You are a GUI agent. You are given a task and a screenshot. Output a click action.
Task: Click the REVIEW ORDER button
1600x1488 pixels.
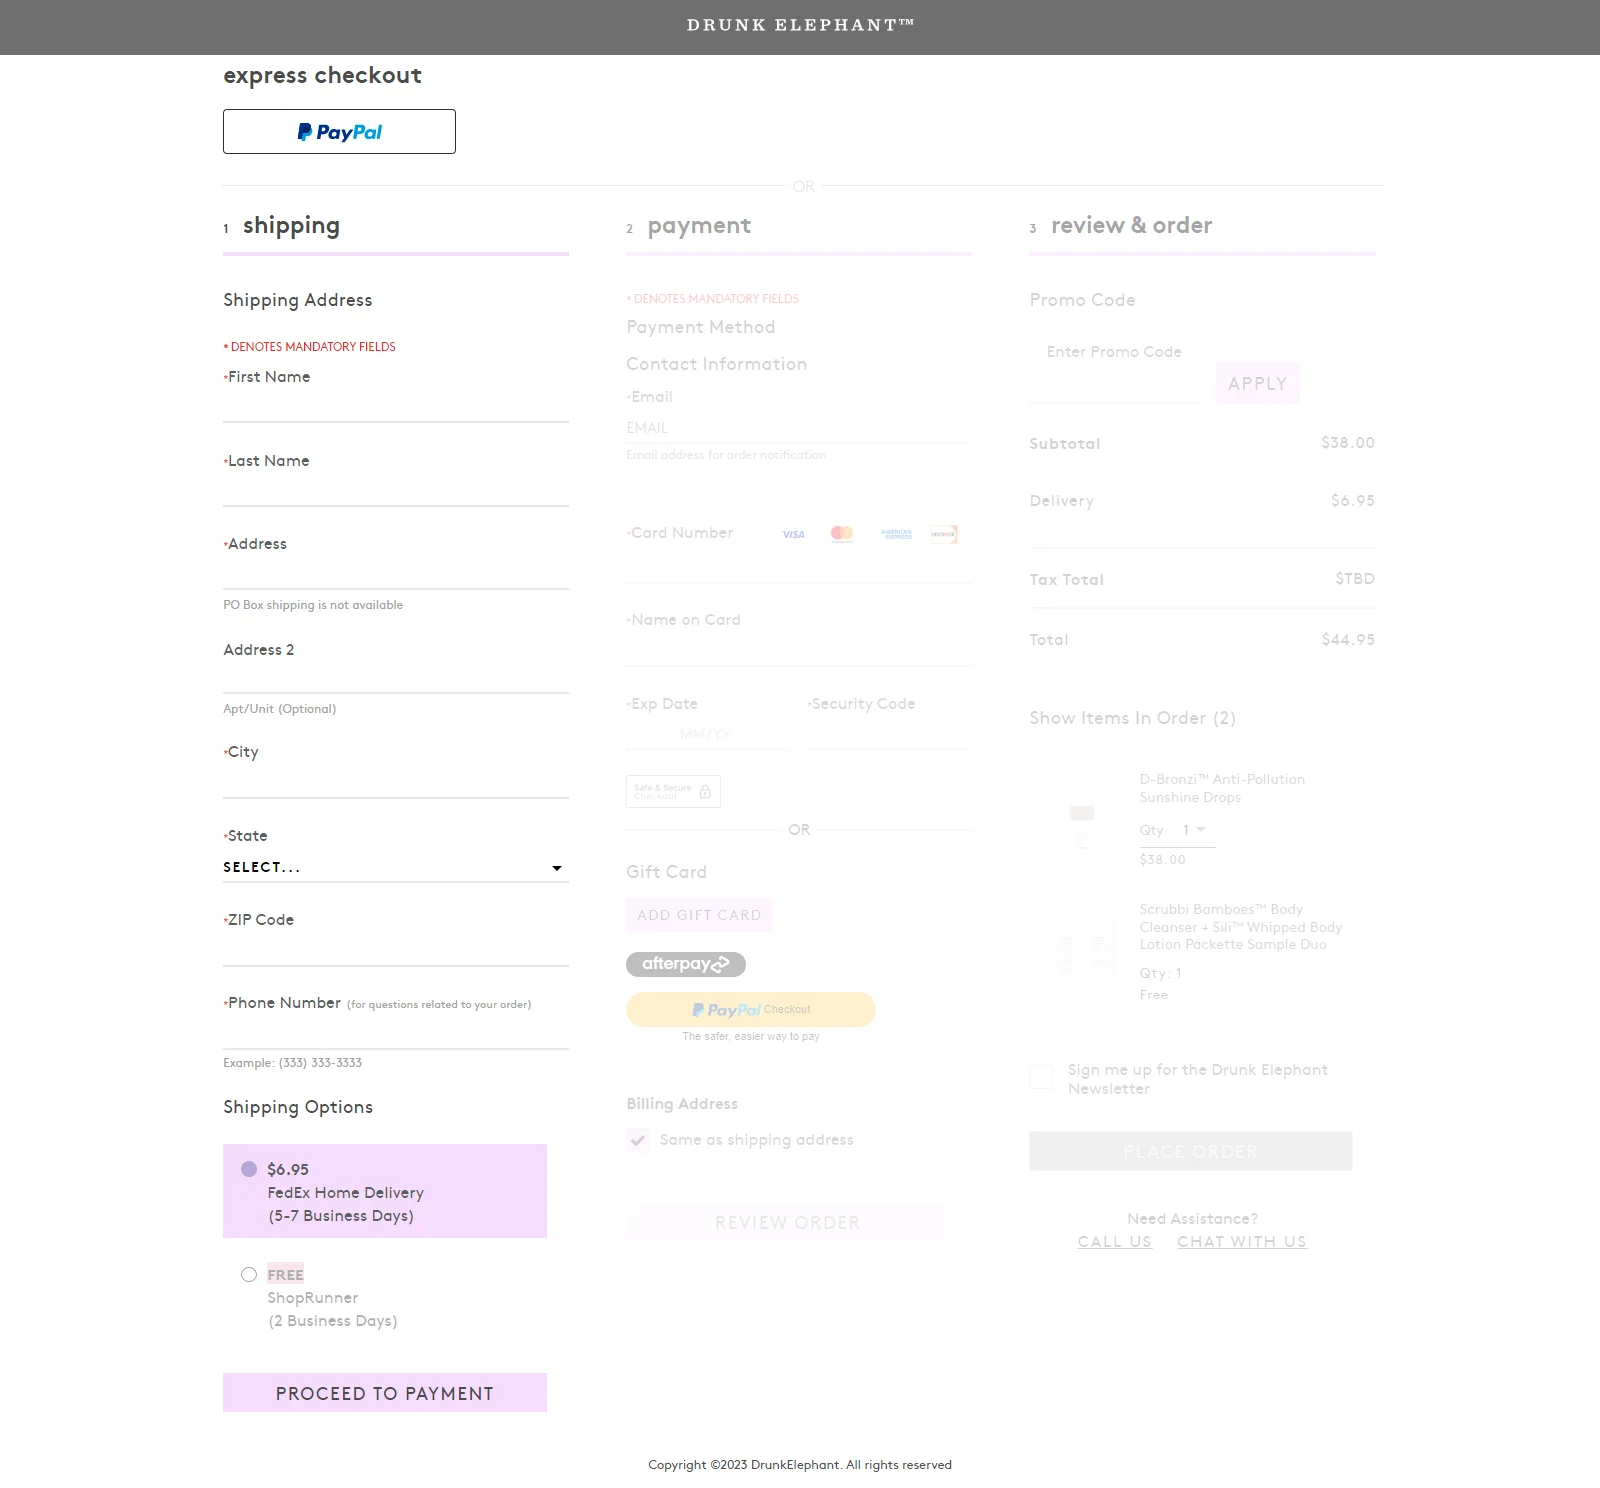[786, 1222]
